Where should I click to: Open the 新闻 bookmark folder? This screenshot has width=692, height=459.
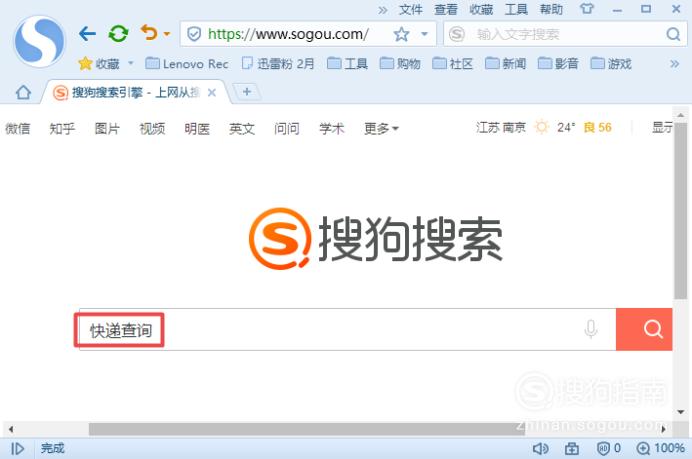506,64
